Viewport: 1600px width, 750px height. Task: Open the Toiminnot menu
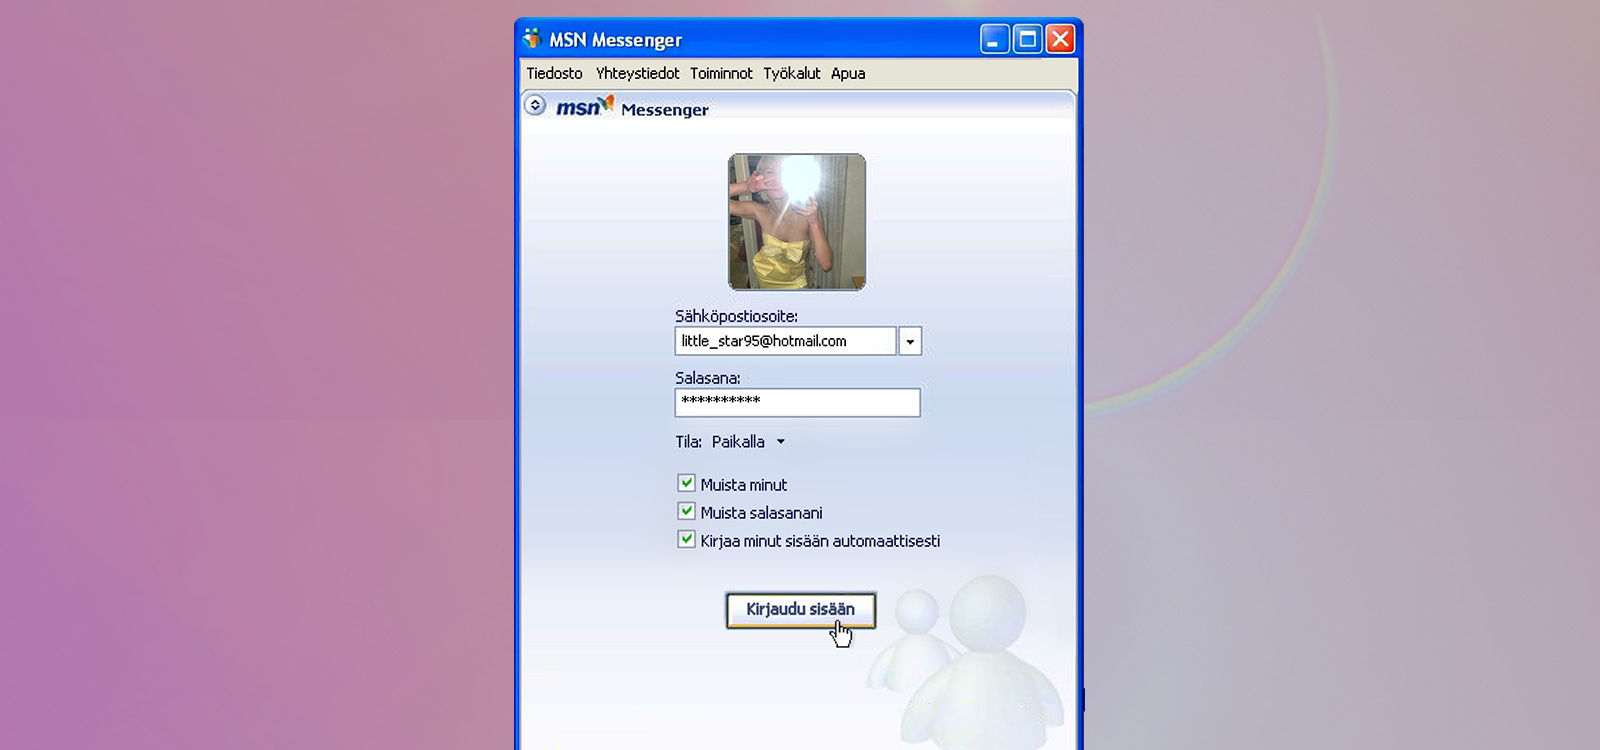pos(721,74)
